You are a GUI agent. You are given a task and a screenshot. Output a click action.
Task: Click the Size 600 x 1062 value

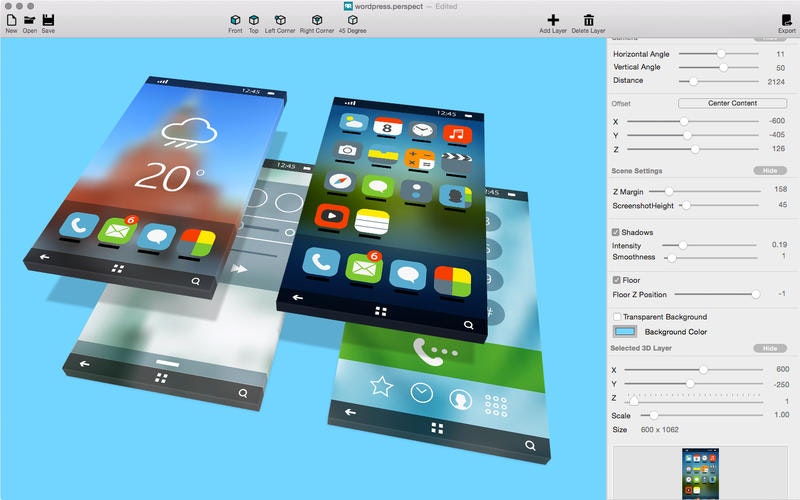(660, 430)
